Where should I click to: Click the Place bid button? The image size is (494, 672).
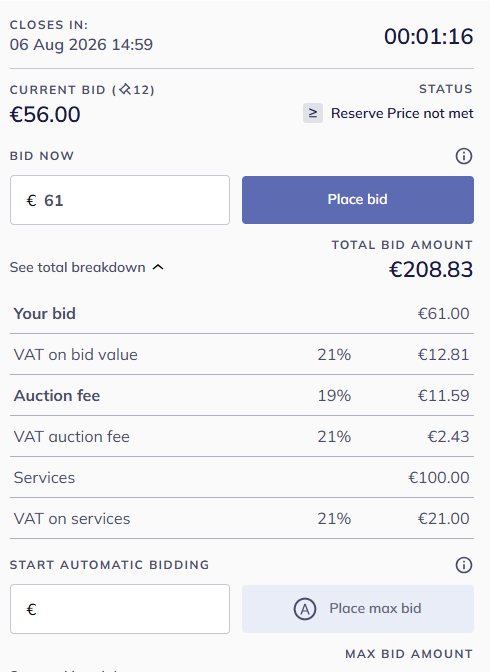tap(358, 200)
